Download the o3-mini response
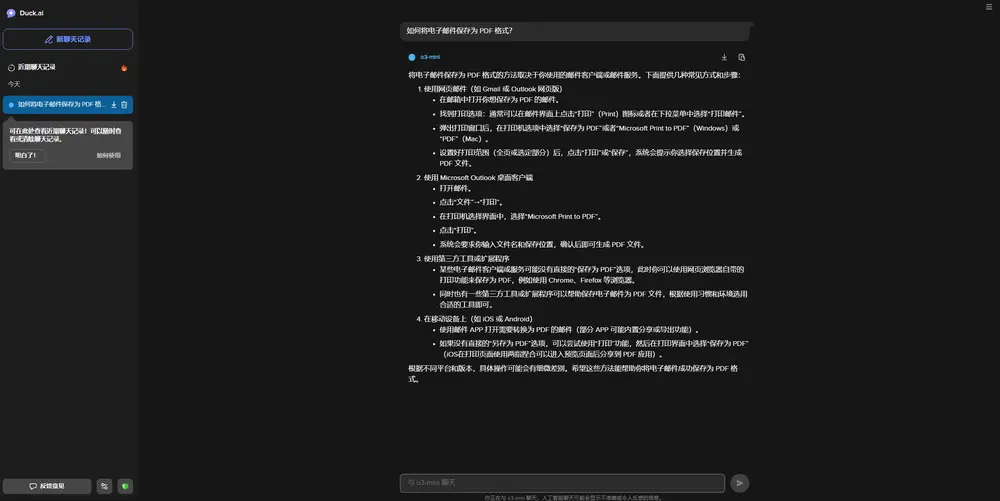This screenshot has width=1000, height=501. pyautogui.click(x=724, y=57)
